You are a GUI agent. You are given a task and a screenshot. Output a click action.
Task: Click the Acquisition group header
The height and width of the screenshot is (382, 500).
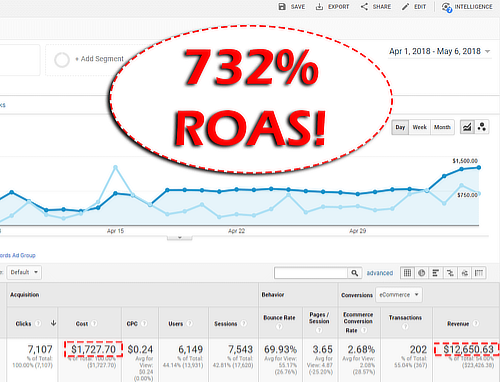coord(24,295)
